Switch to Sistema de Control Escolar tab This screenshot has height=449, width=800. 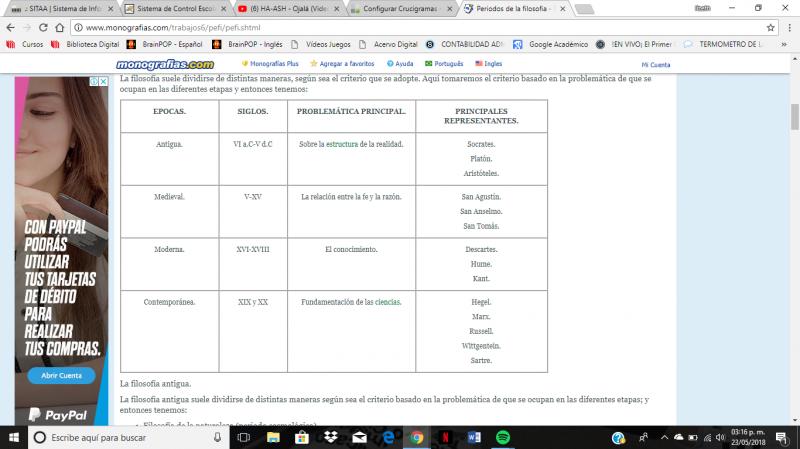click(x=176, y=9)
